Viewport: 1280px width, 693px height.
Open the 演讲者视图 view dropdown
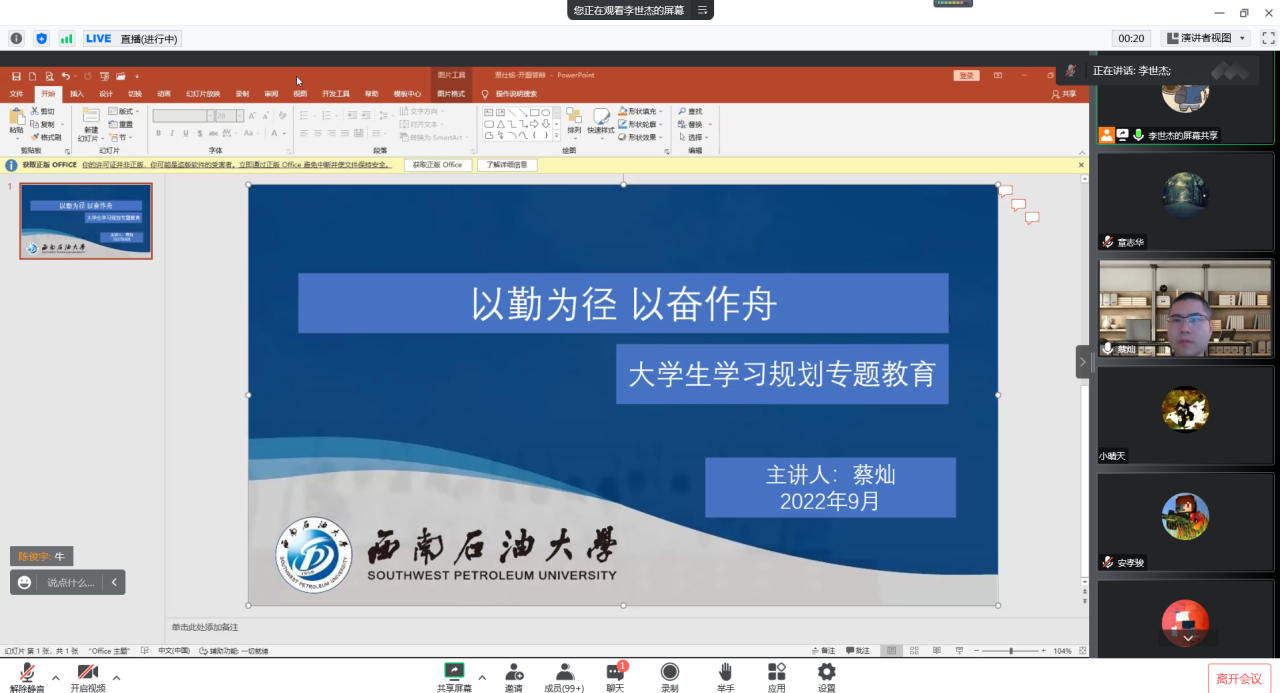pyautogui.click(x=1206, y=38)
